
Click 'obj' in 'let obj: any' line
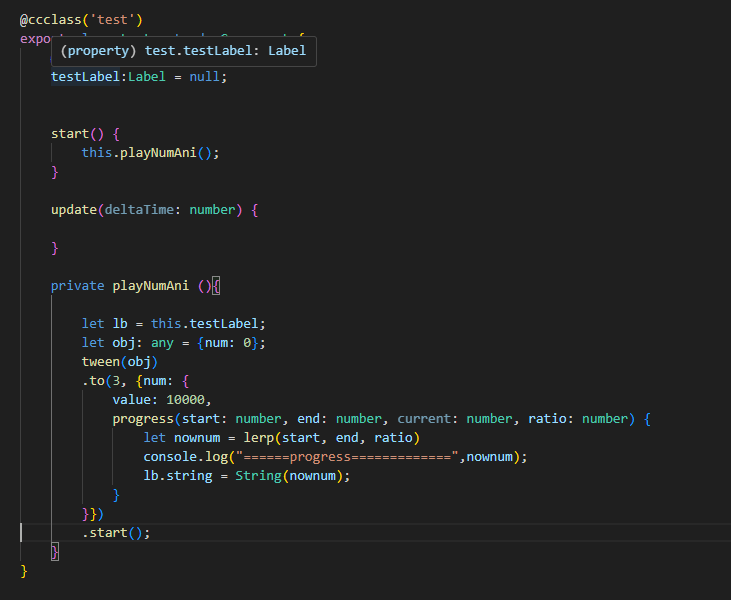(124, 343)
